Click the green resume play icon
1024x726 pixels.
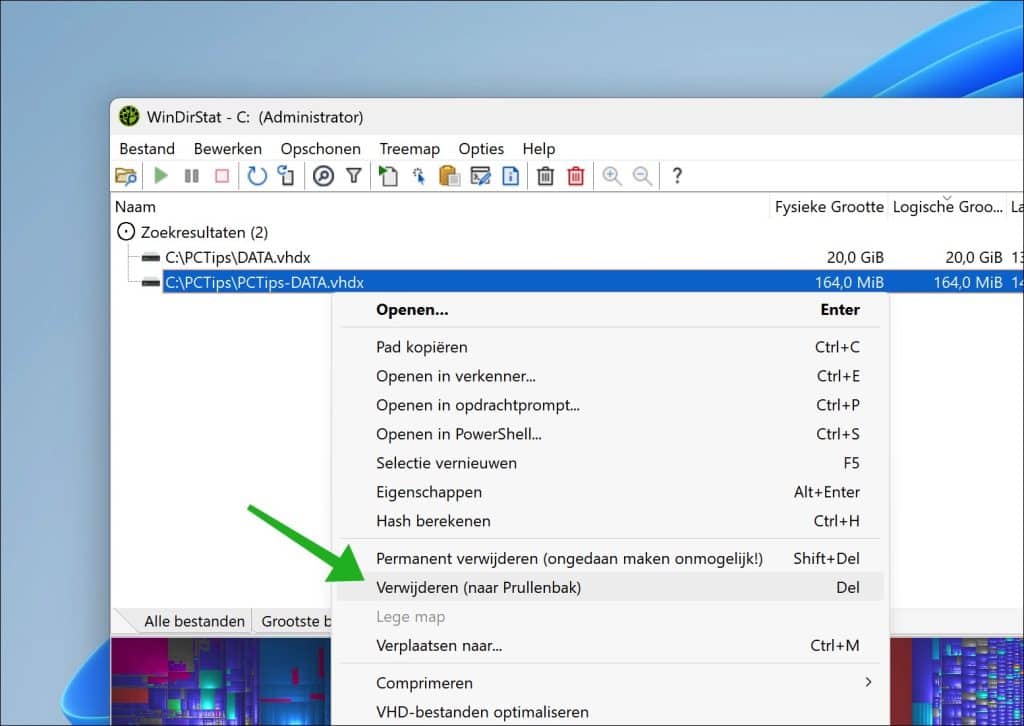(161, 176)
